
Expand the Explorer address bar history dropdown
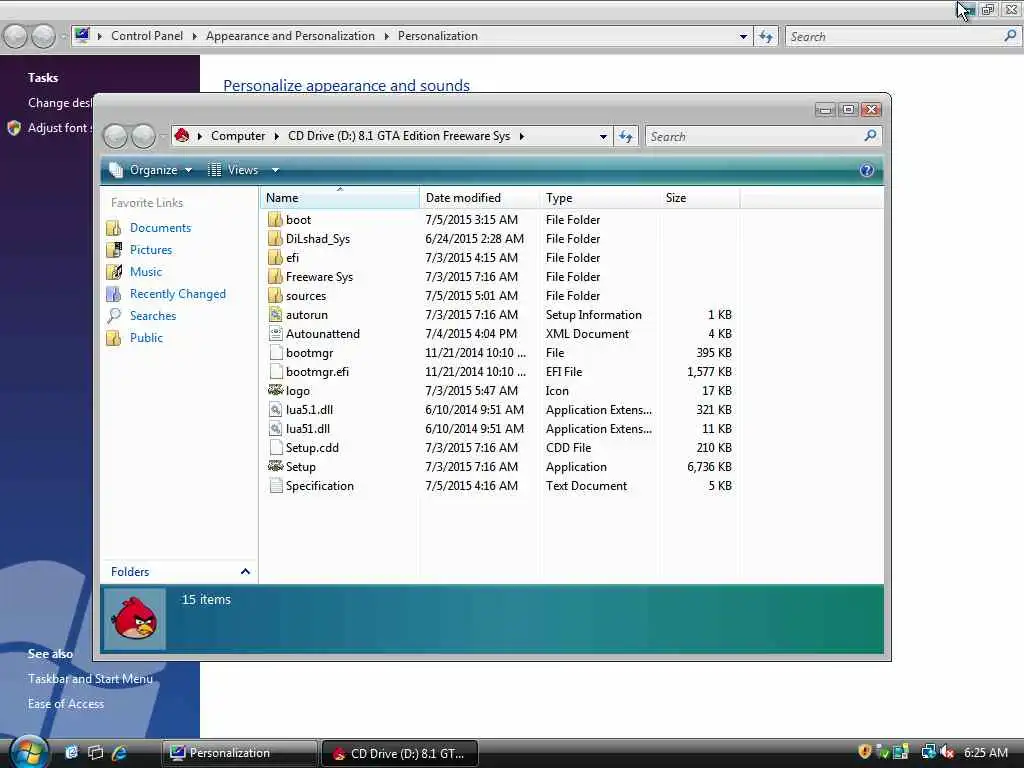tap(603, 136)
